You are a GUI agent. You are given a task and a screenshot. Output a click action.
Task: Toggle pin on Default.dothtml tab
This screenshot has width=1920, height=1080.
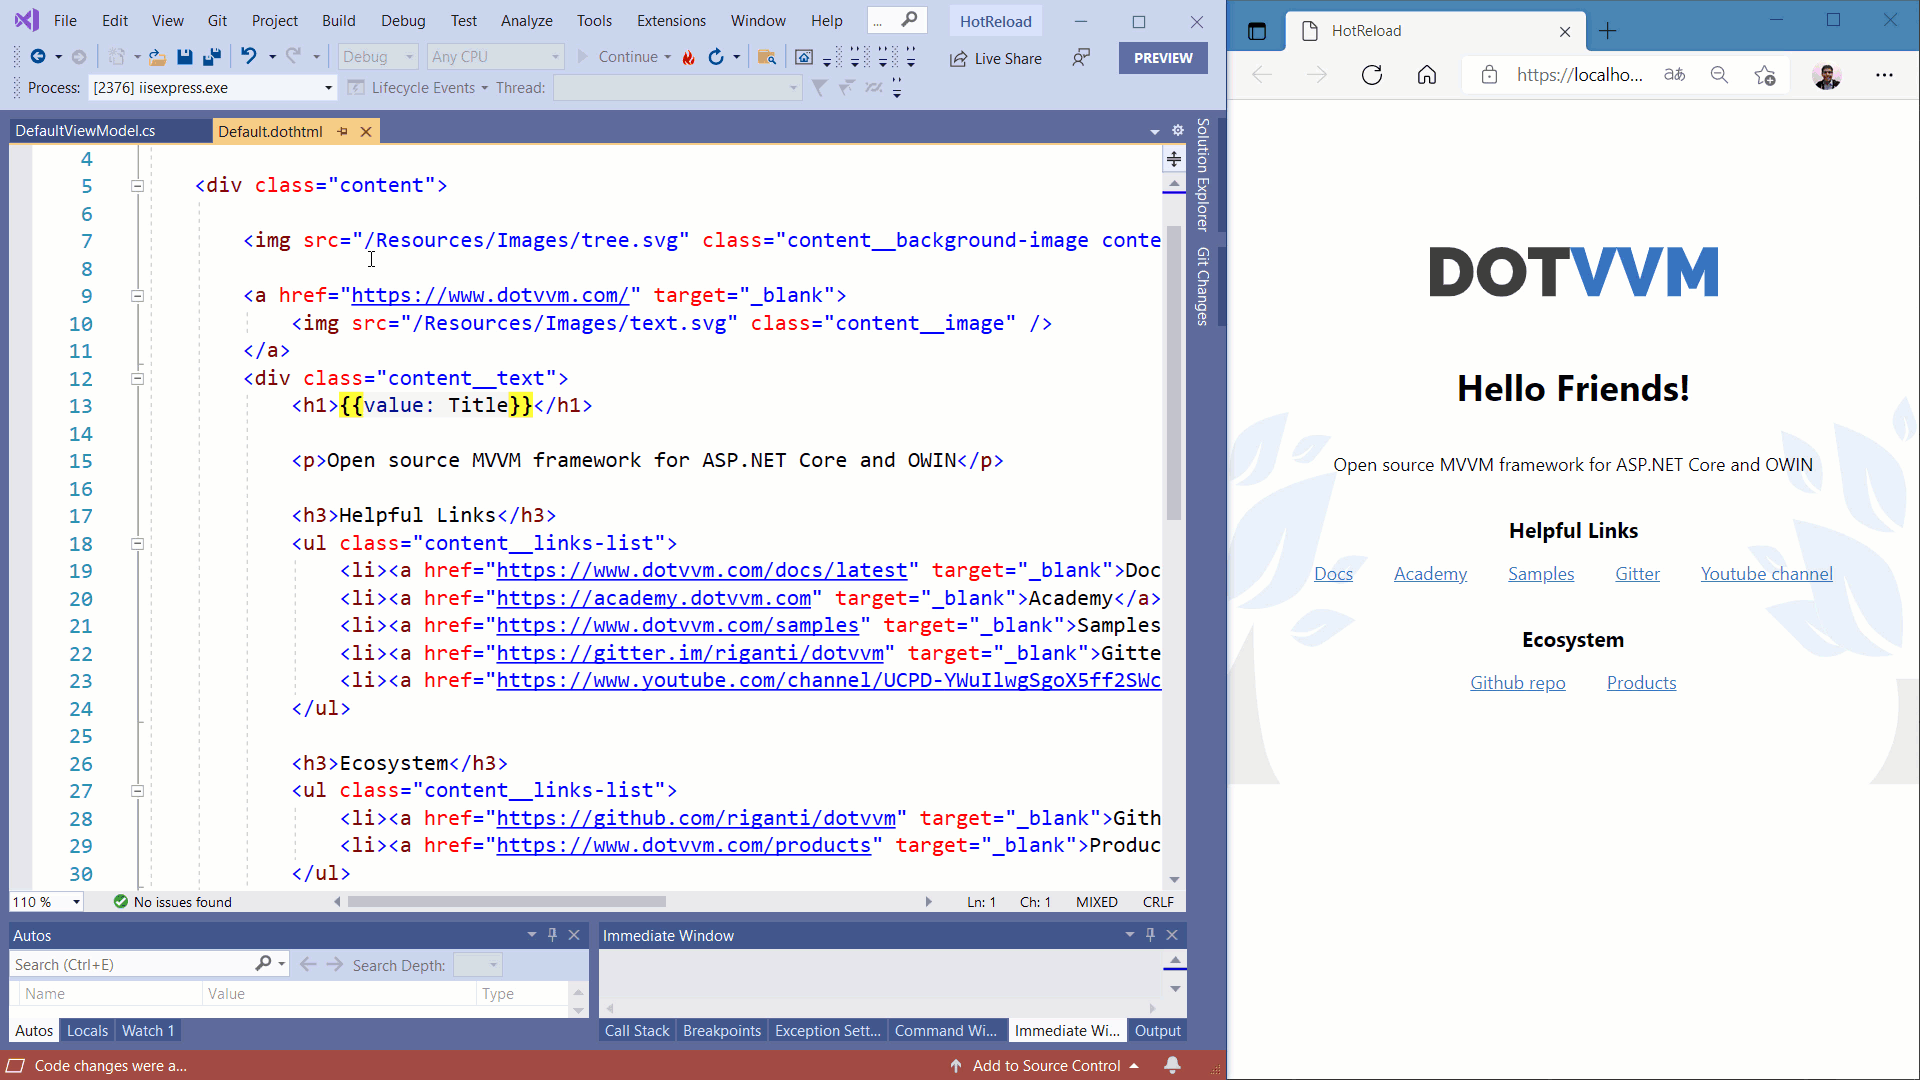tap(343, 131)
